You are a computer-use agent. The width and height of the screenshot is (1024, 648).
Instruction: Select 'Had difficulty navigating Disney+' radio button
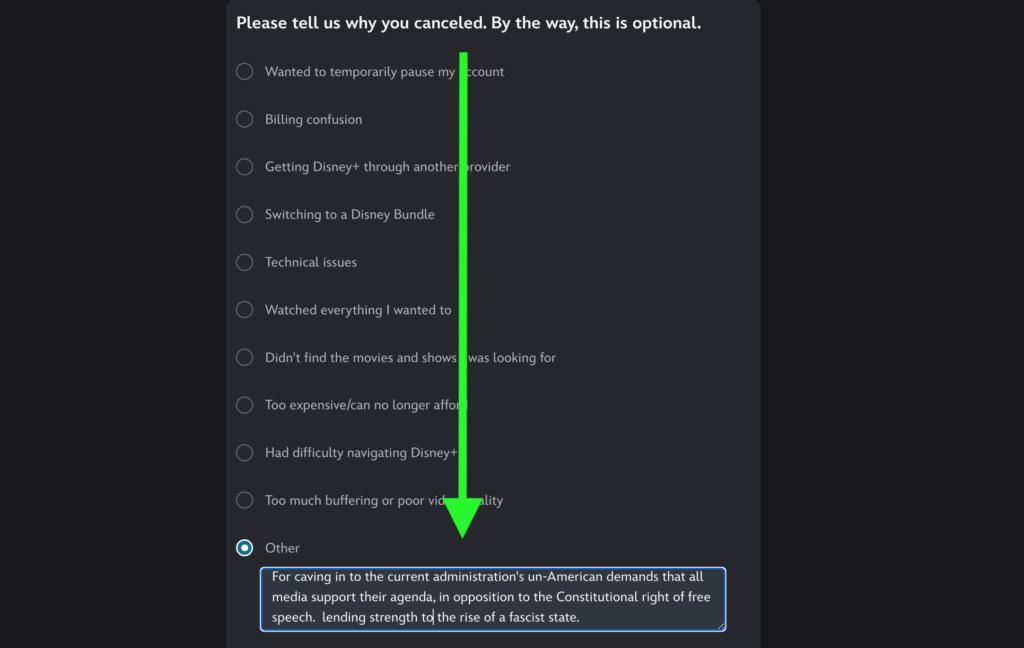pyautogui.click(x=245, y=453)
